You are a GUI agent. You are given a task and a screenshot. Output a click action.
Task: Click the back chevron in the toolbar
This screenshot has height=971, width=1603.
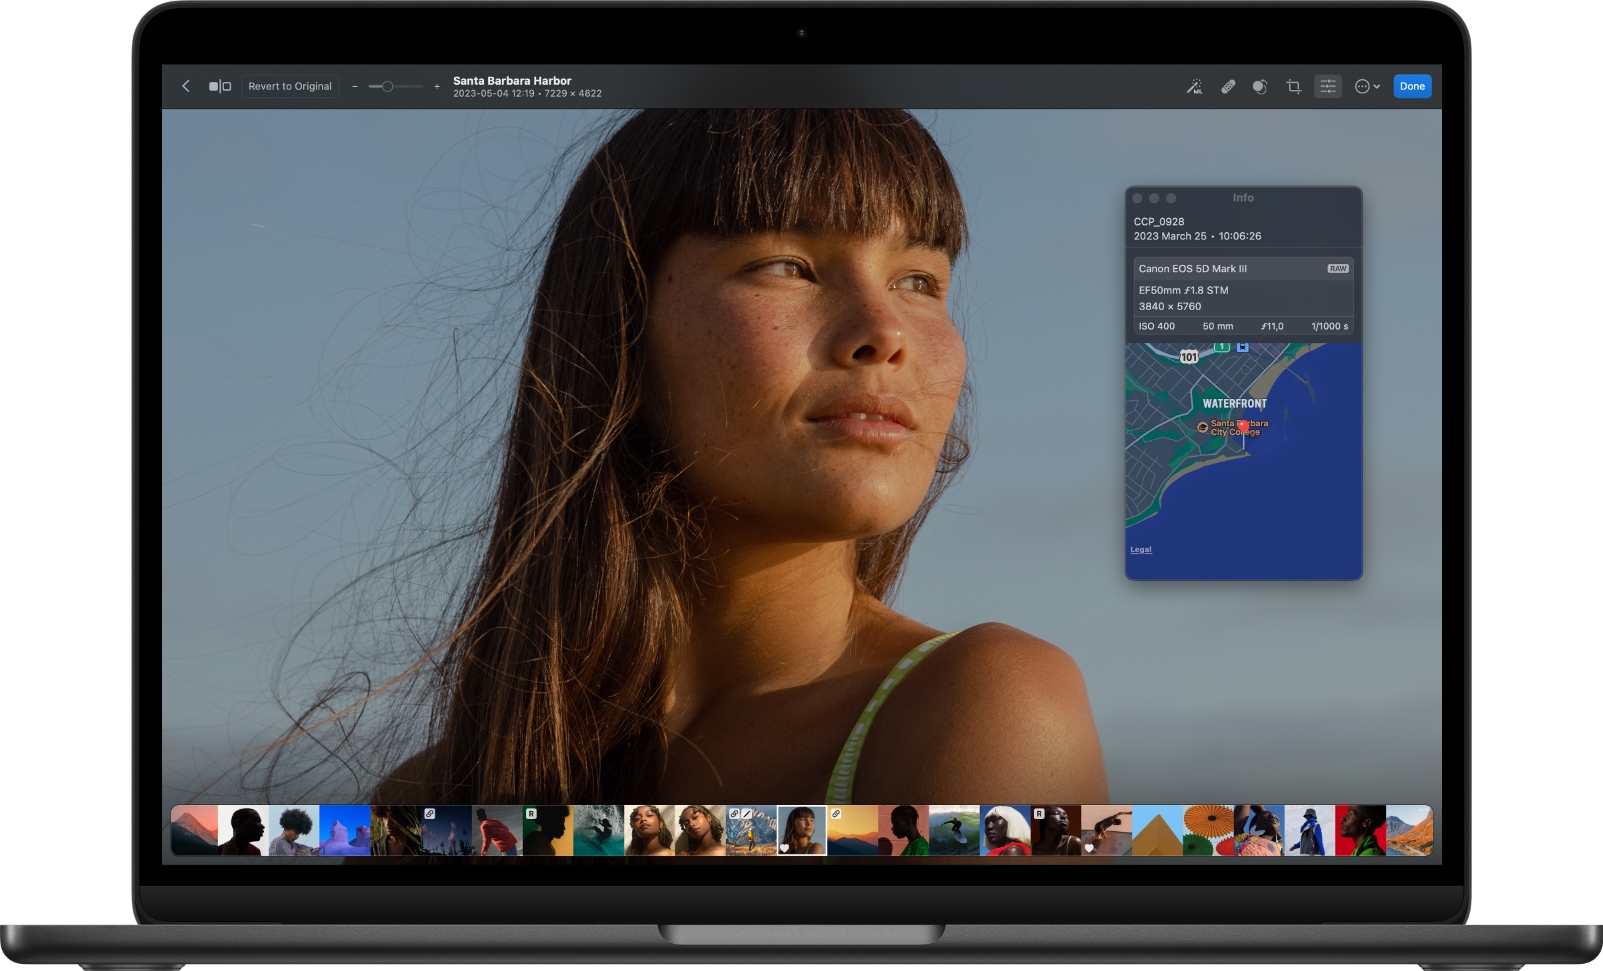tap(185, 86)
